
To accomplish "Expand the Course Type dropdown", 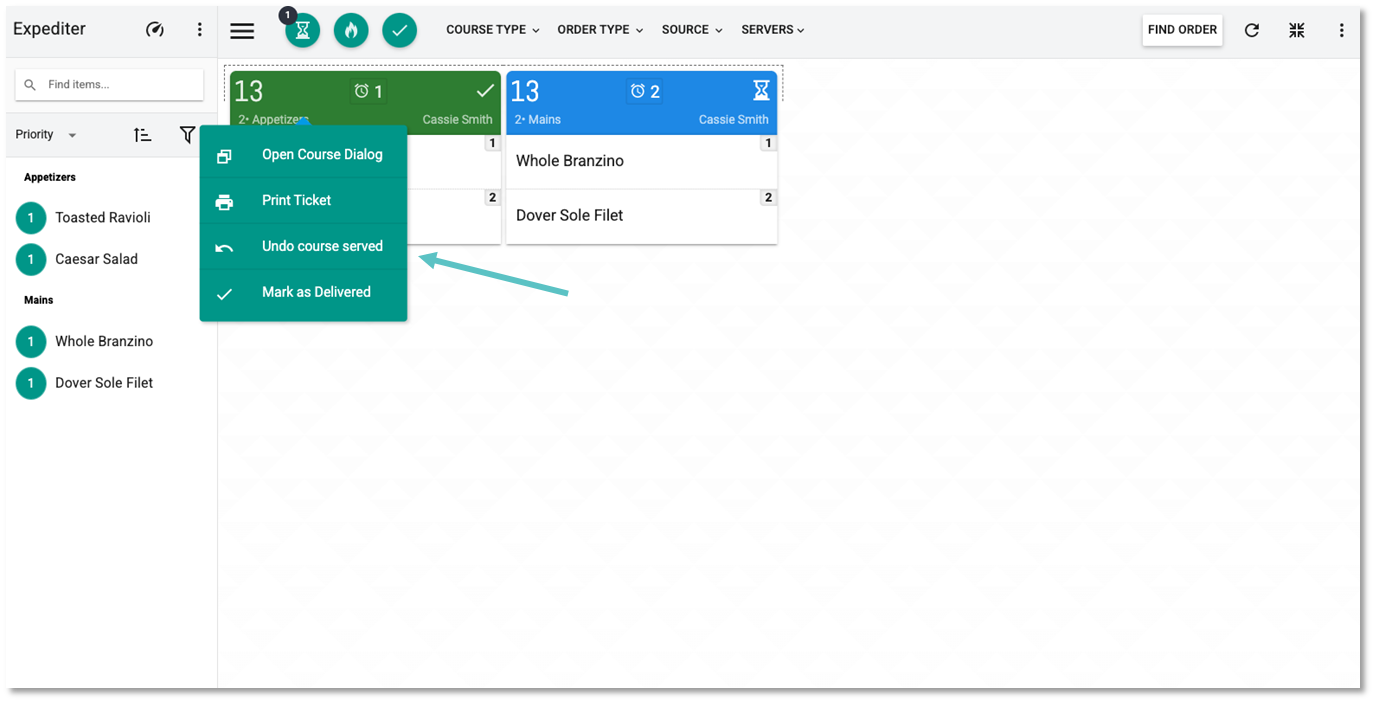I will [x=492, y=30].
